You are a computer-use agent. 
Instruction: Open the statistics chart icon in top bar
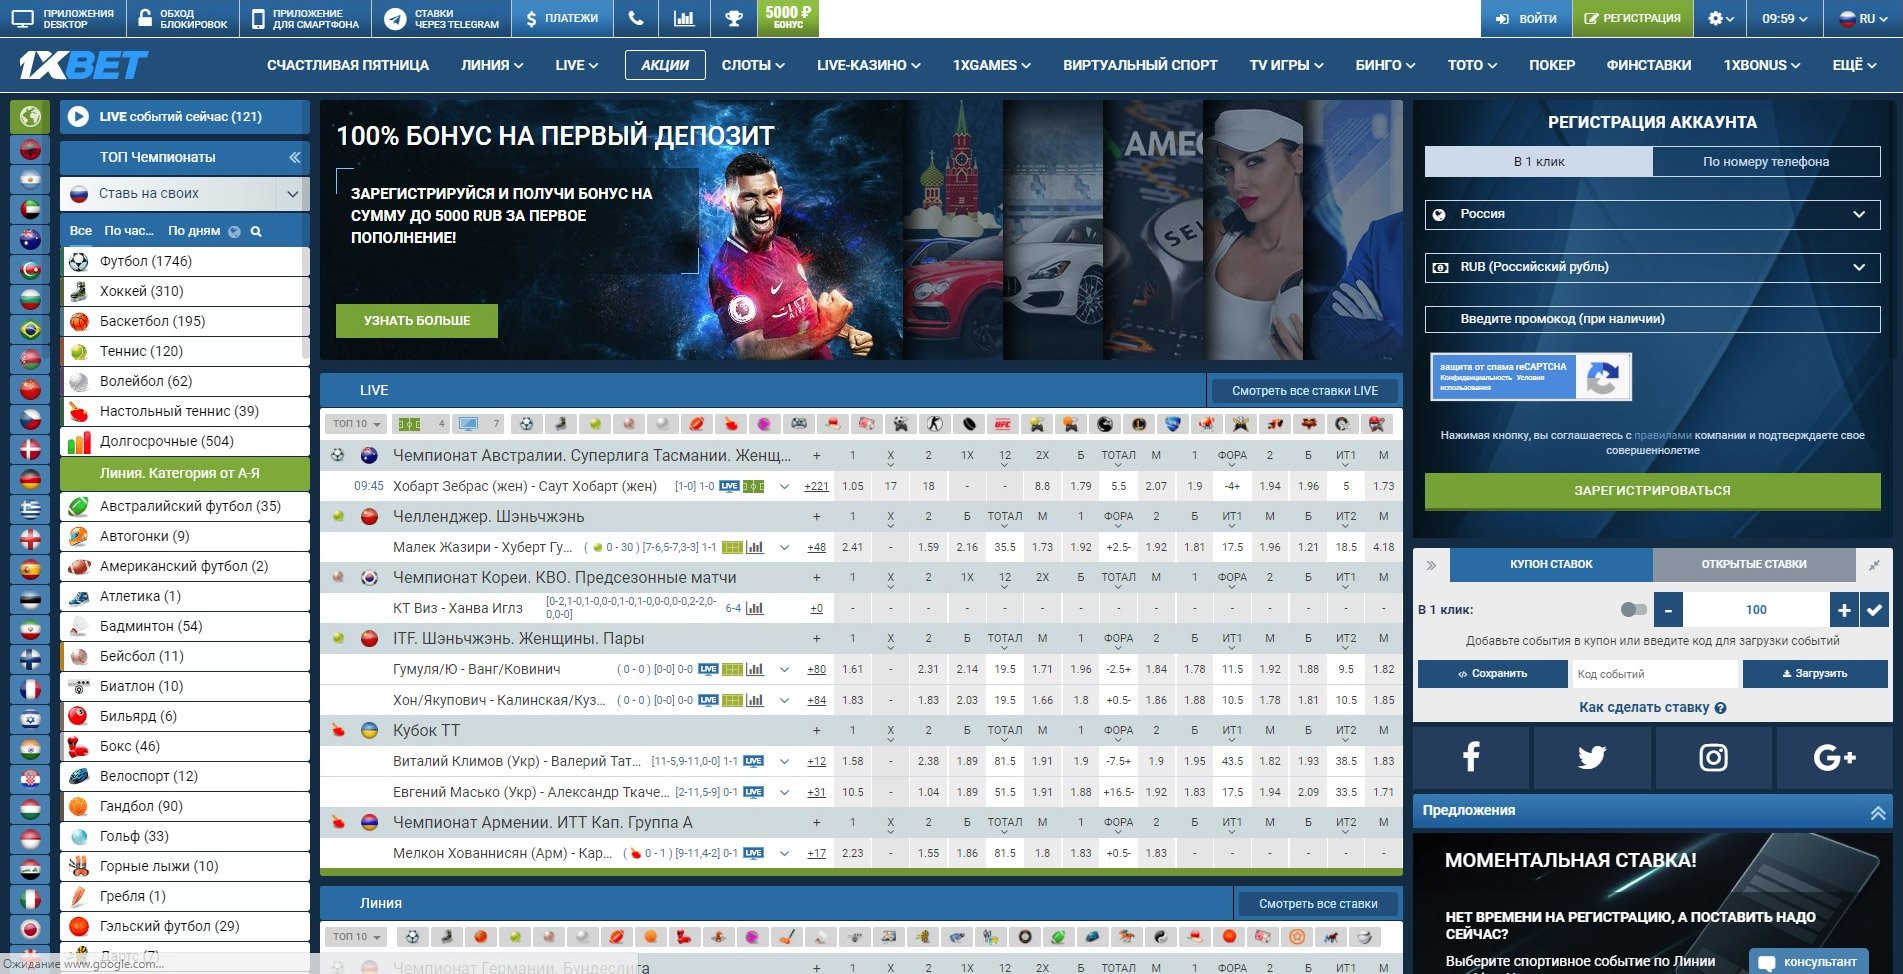pyautogui.click(x=684, y=18)
